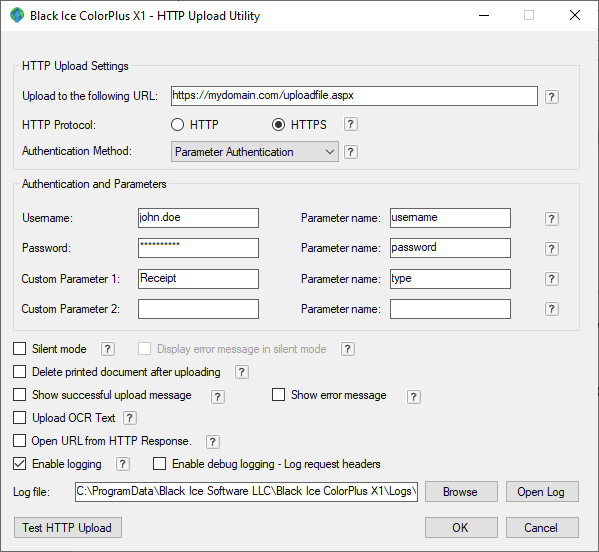Image resolution: width=599 pixels, height=552 pixels.
Task: Click the Test HTTP Upload button
Action: [x=68, y=528]
